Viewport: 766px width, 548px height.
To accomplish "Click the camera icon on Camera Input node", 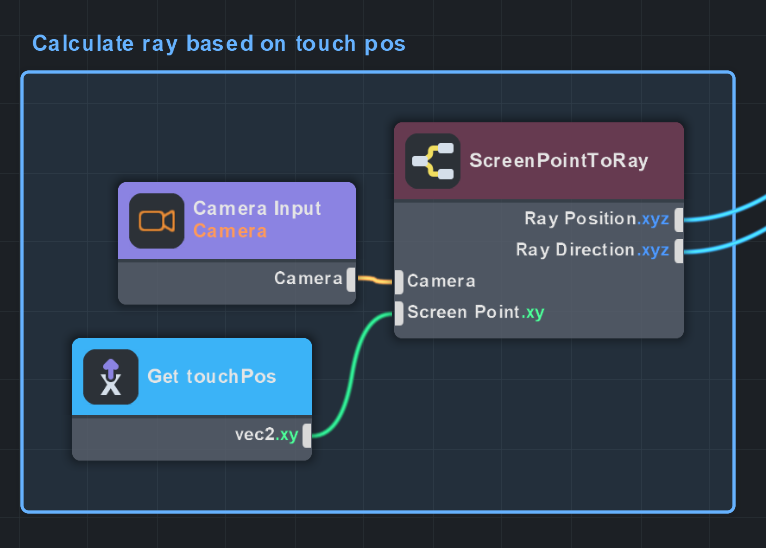I will (x=156, y=220).
